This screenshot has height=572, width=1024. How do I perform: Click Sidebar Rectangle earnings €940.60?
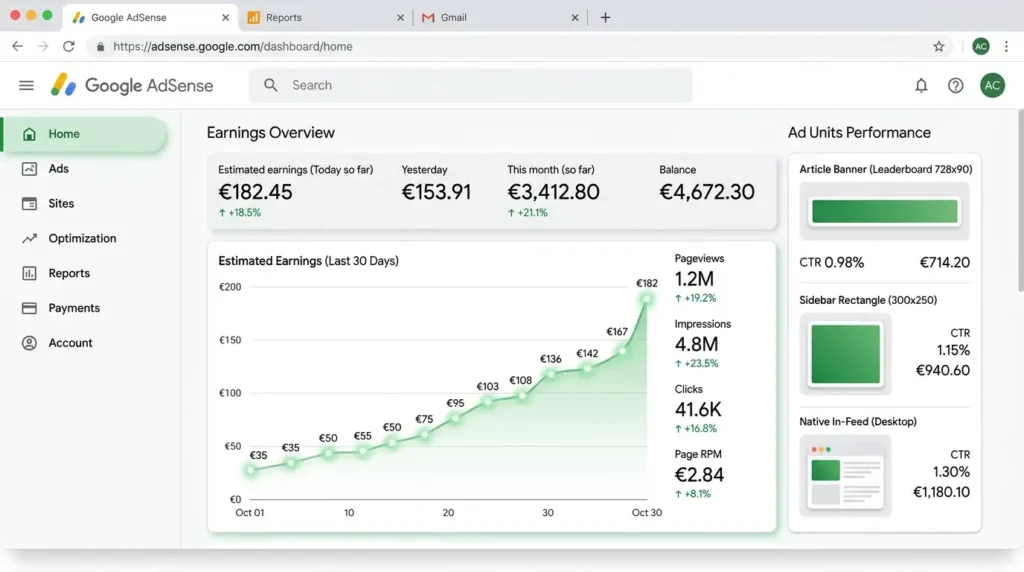click(942, 370)
